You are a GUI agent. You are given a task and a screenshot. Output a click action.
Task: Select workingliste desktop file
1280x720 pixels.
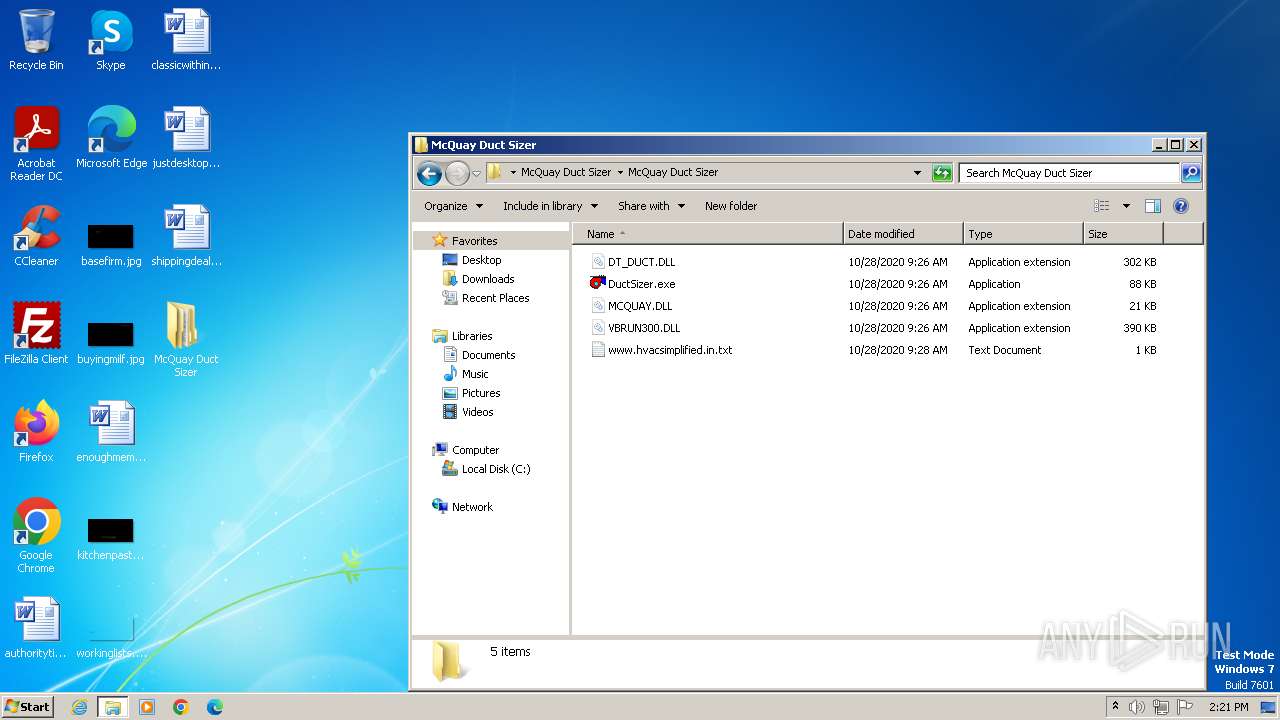tap(111, 636)
